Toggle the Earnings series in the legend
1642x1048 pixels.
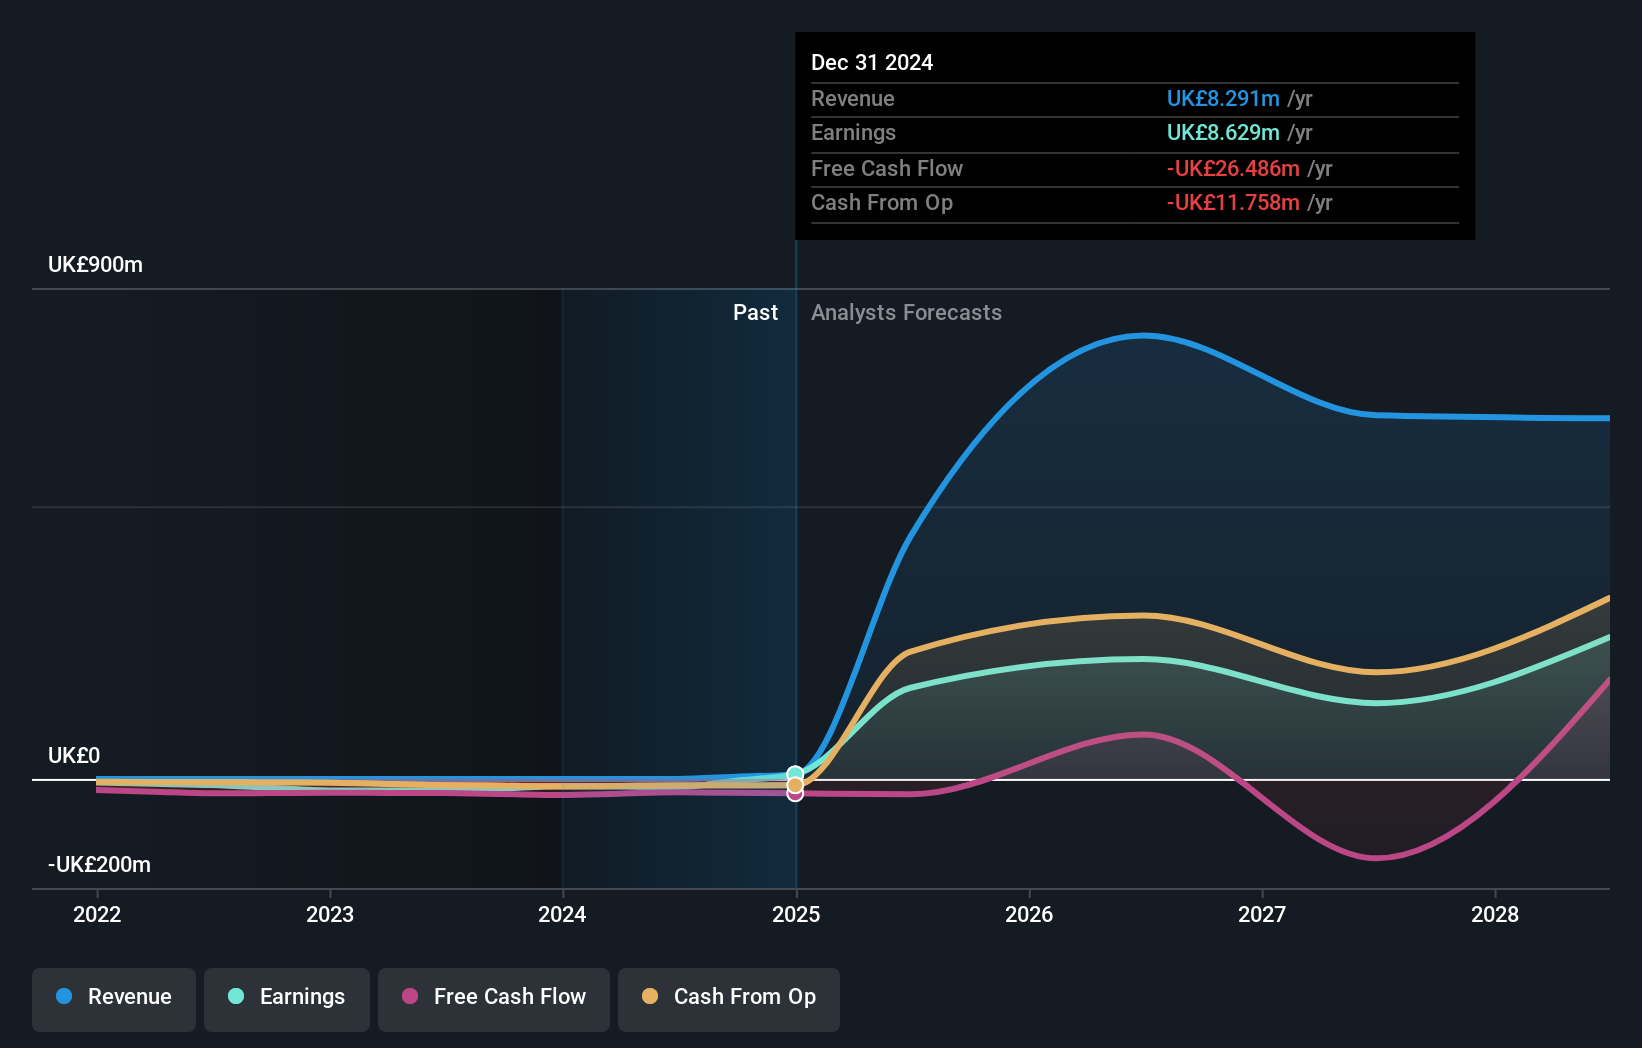[x=286, y=998]
